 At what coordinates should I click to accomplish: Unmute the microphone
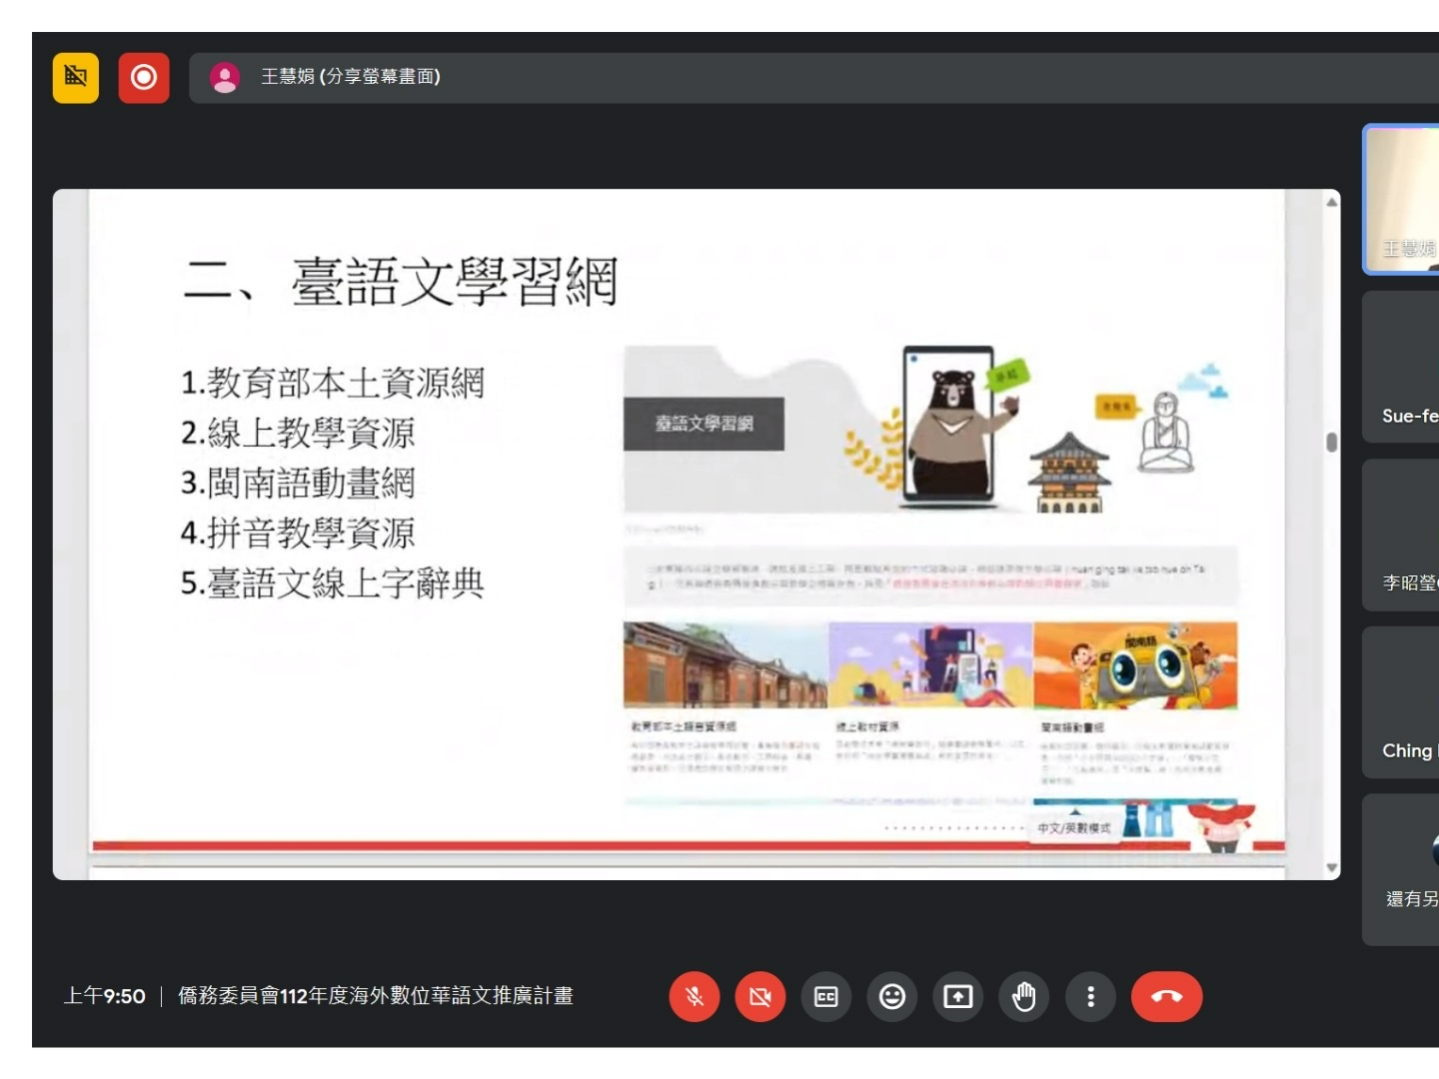click(x=694, y=997)
